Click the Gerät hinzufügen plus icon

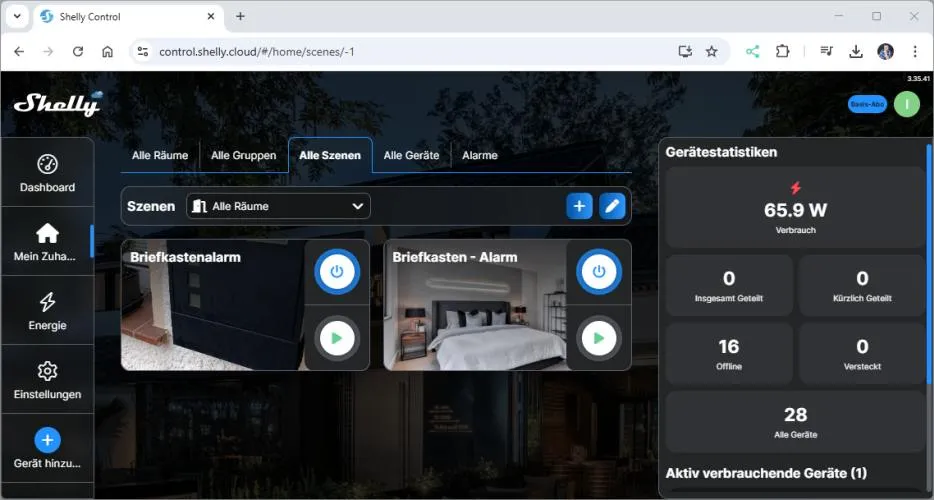(47, 440)
